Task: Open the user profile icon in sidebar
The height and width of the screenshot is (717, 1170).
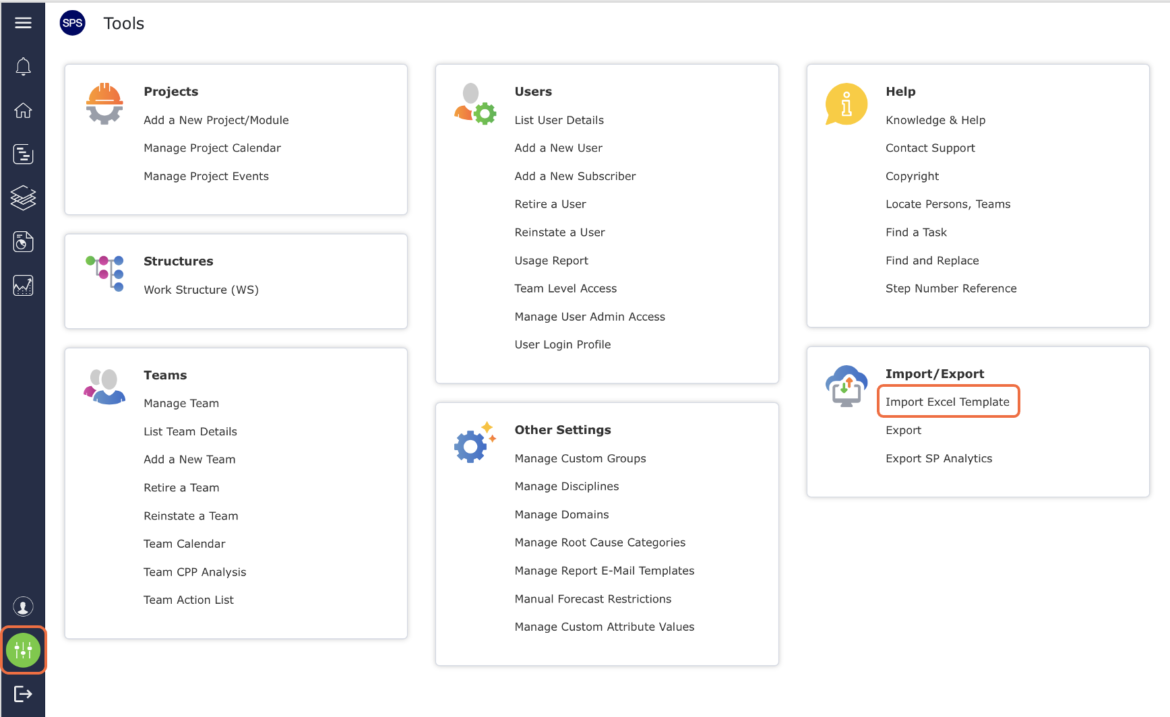Action: click(23, 607)
